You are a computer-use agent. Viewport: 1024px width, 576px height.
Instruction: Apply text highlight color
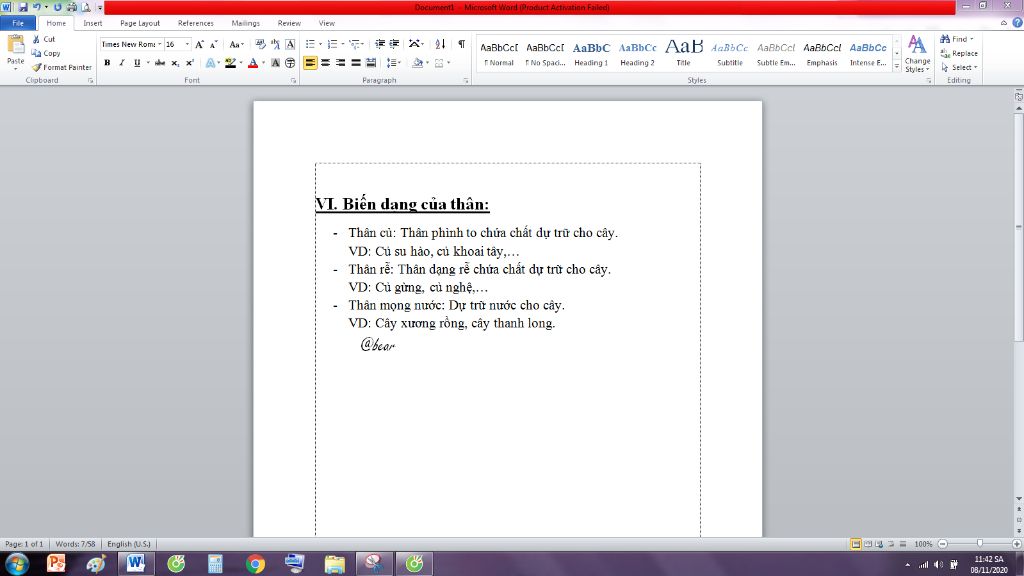click(x=230, y=63)
